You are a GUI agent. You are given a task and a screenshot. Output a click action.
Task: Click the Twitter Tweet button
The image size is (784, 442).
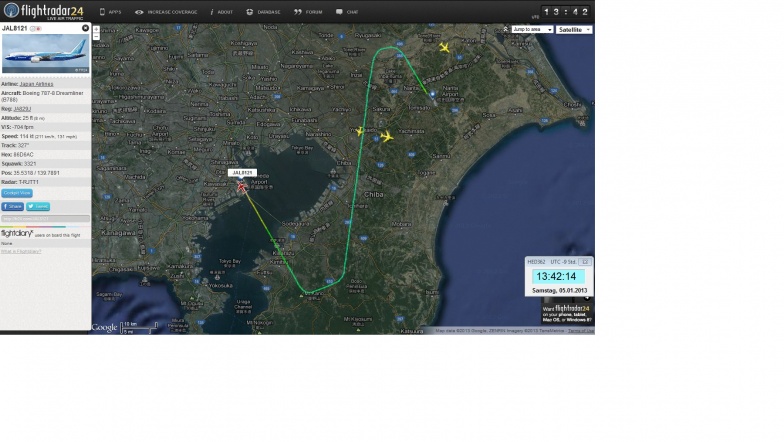click(x=37, y=206)
